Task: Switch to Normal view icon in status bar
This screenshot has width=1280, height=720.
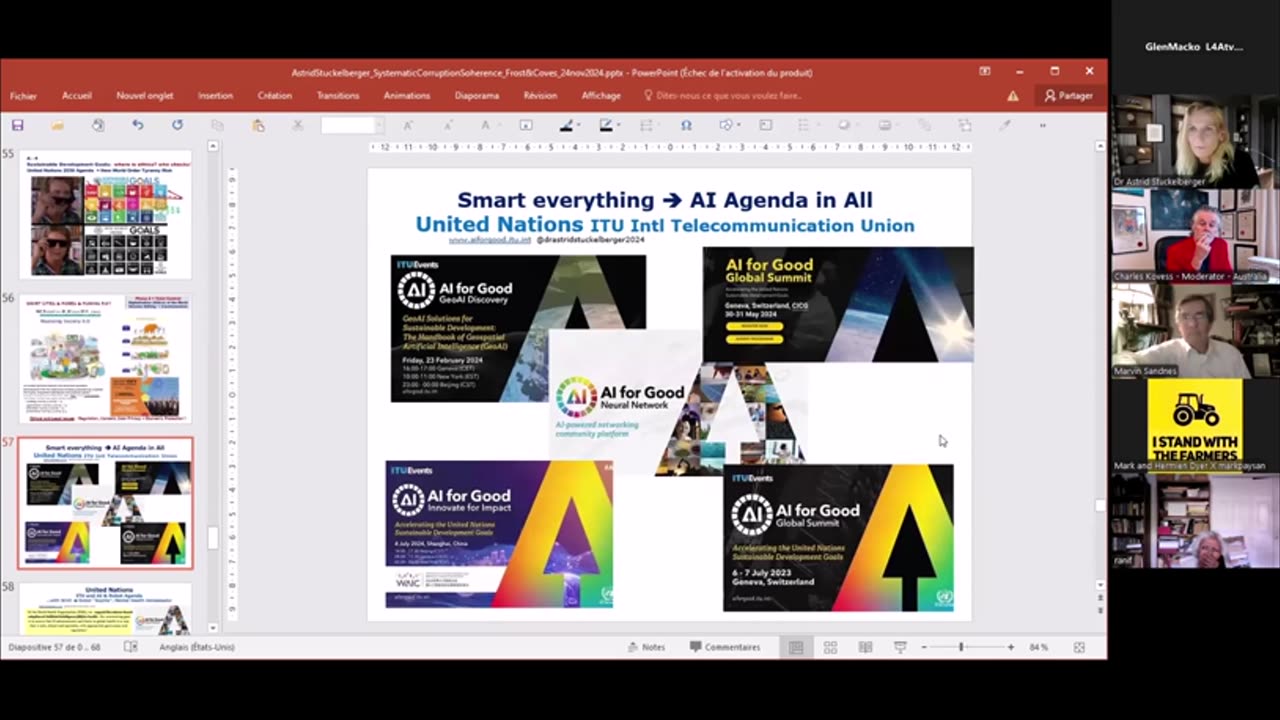Action: point(796,647)
